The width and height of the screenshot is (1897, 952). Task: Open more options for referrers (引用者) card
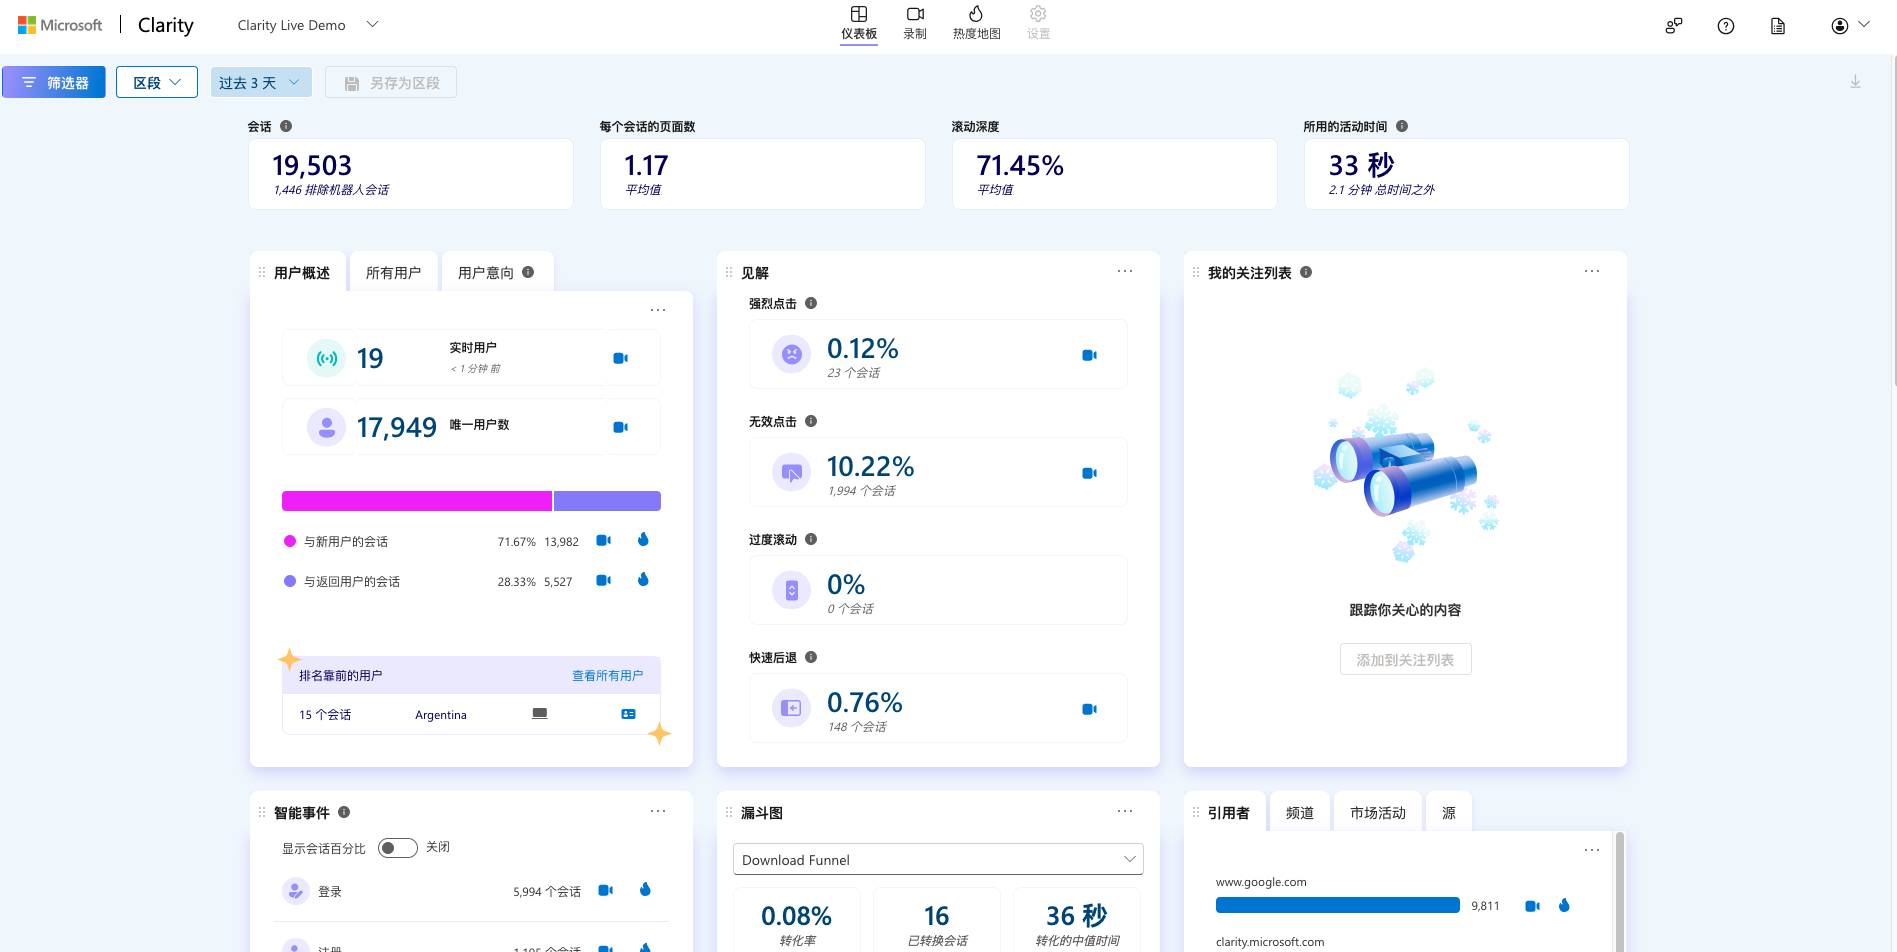coord(1592,849)
